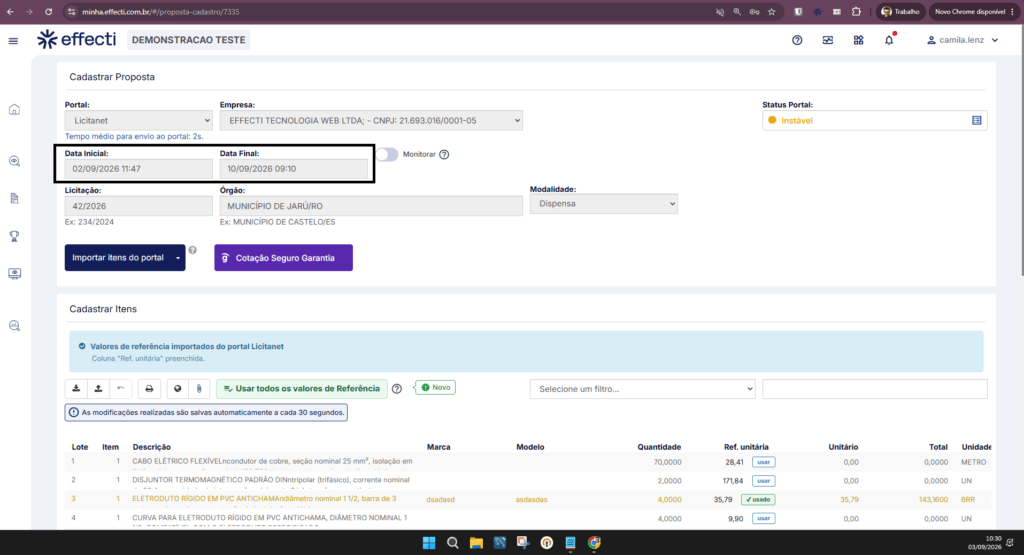Open the Portal dropdown showing Licitanet

tap(138, 120)
